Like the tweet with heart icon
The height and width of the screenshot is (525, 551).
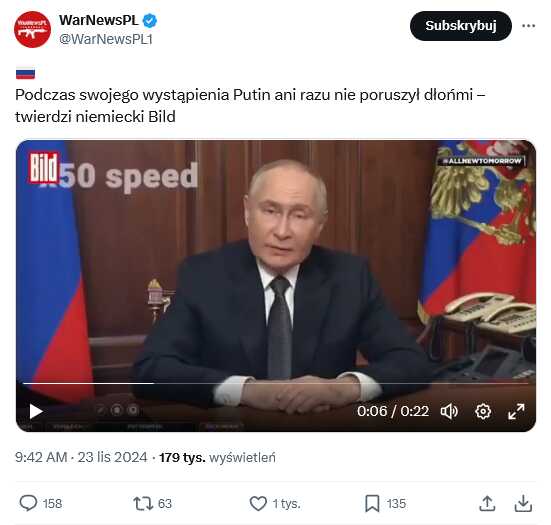tap(258, 503)
